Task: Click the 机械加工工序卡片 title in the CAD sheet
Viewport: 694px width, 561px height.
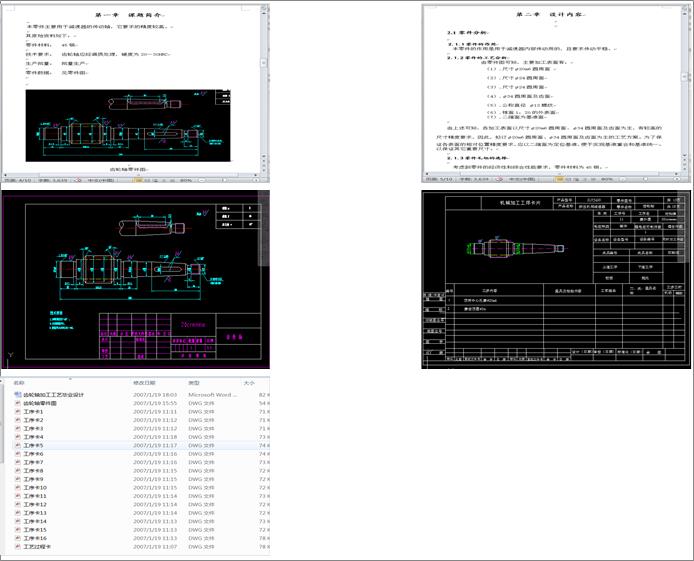Action: (x=520, y=203)
